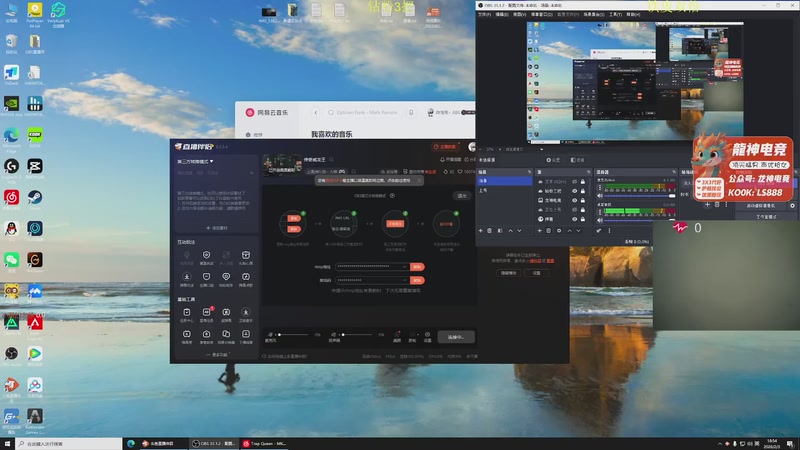800x450 pixels.
Task: Expand 更多功能 in 直播伴侣 sidebar
Action: [x=218, y=355]
